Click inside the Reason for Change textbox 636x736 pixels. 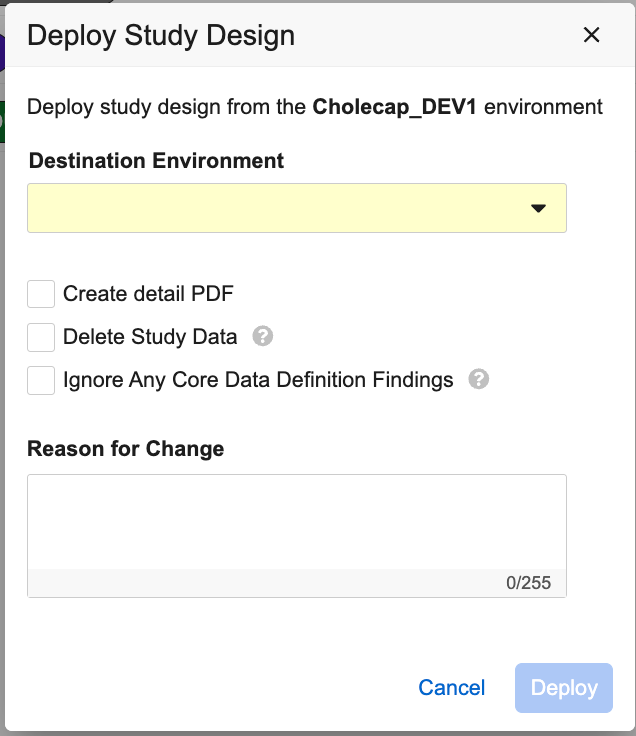[x=296, y=522]
